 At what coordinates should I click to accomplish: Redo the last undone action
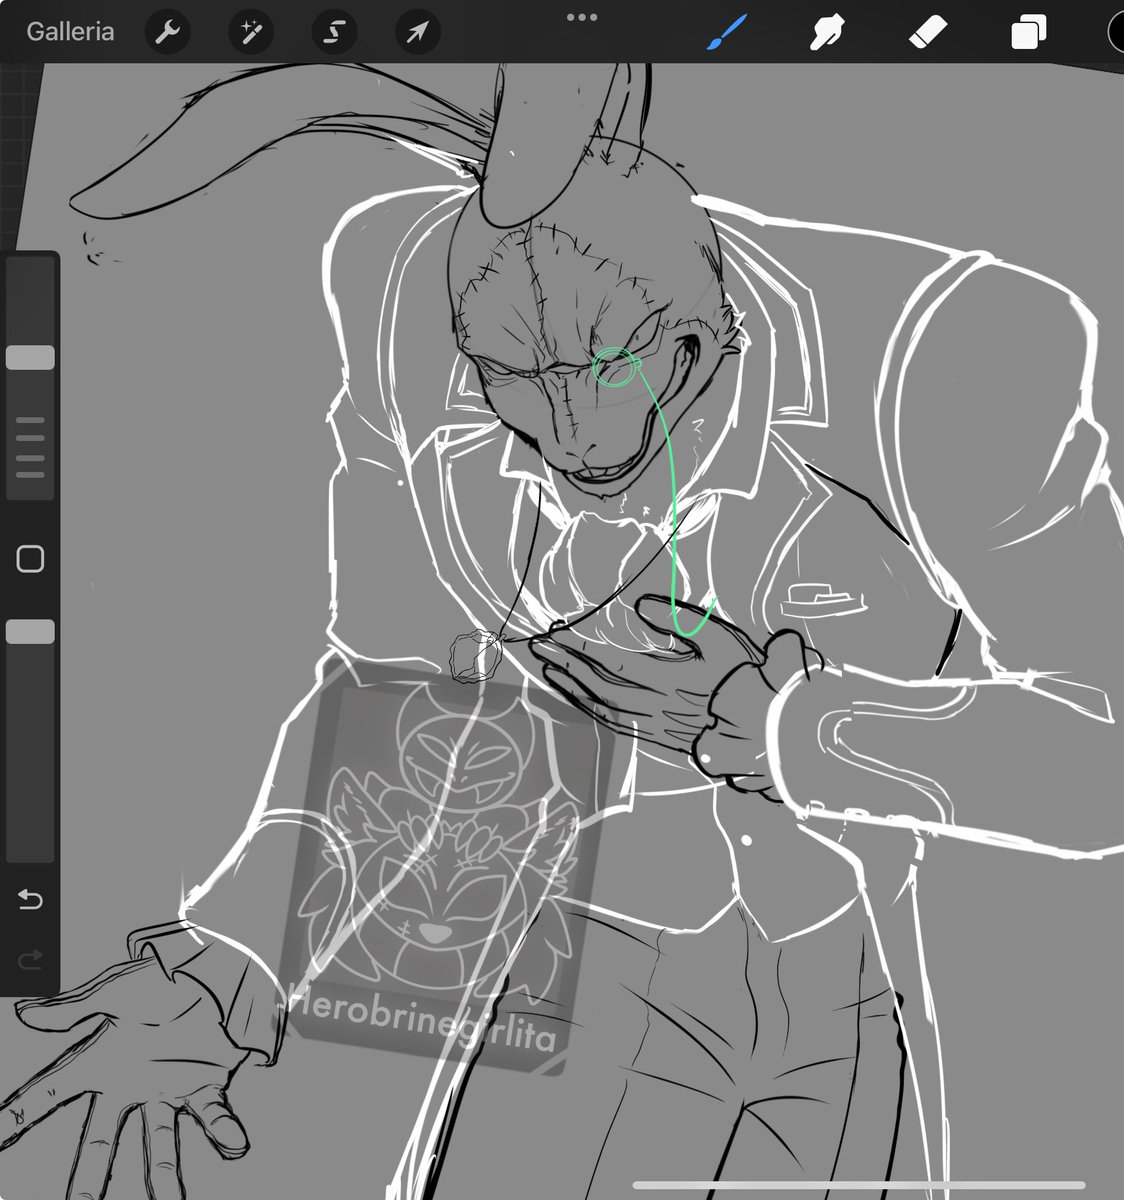[30, 961]
